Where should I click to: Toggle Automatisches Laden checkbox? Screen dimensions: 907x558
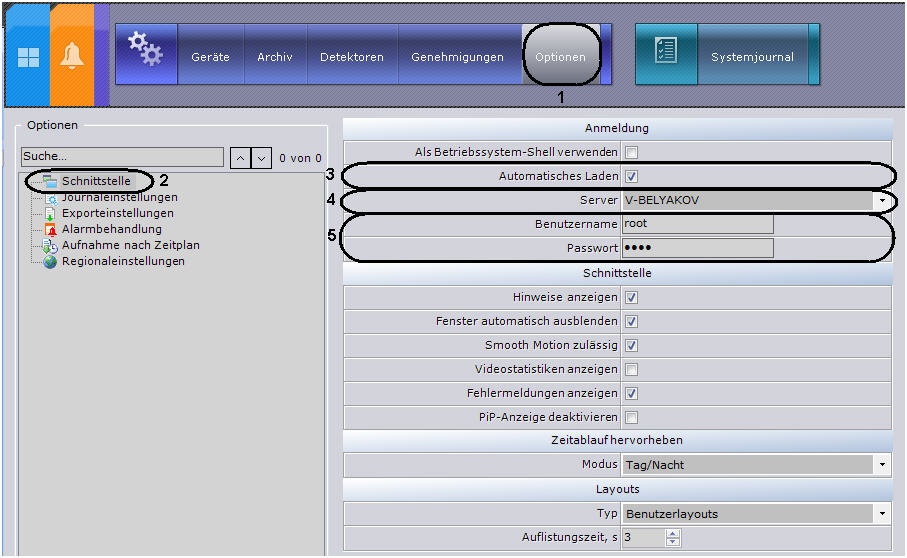631,176
